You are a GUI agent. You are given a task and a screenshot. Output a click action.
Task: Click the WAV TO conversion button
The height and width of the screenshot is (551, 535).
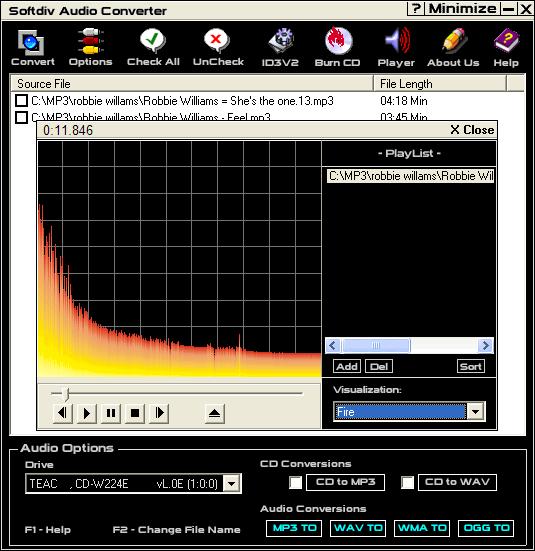(358, 528)
